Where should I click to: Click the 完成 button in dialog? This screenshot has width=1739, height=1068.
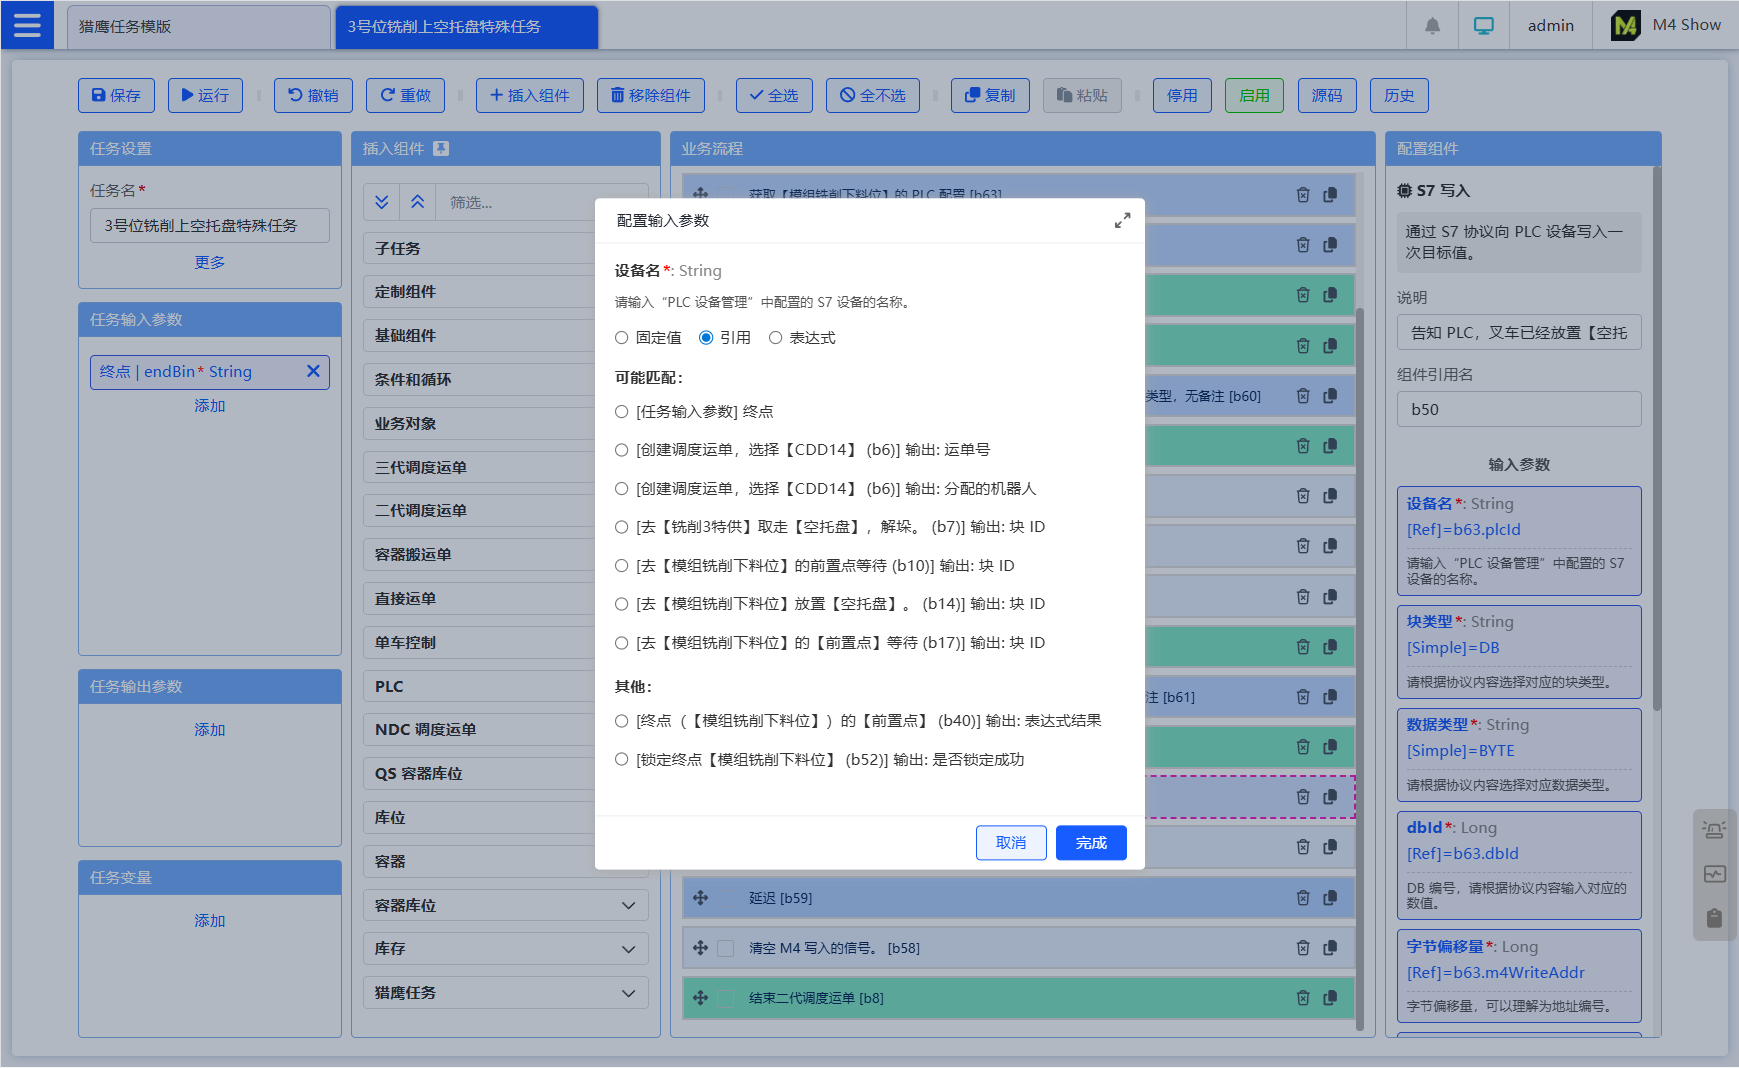pyautogui.click(x=1090, y=843)
